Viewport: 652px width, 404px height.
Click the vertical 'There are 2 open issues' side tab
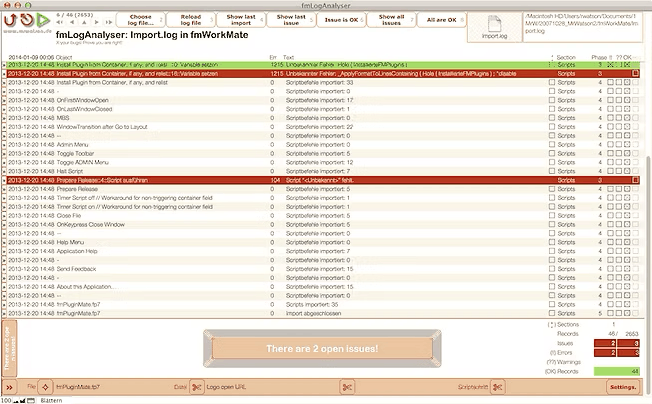(10, 348)
